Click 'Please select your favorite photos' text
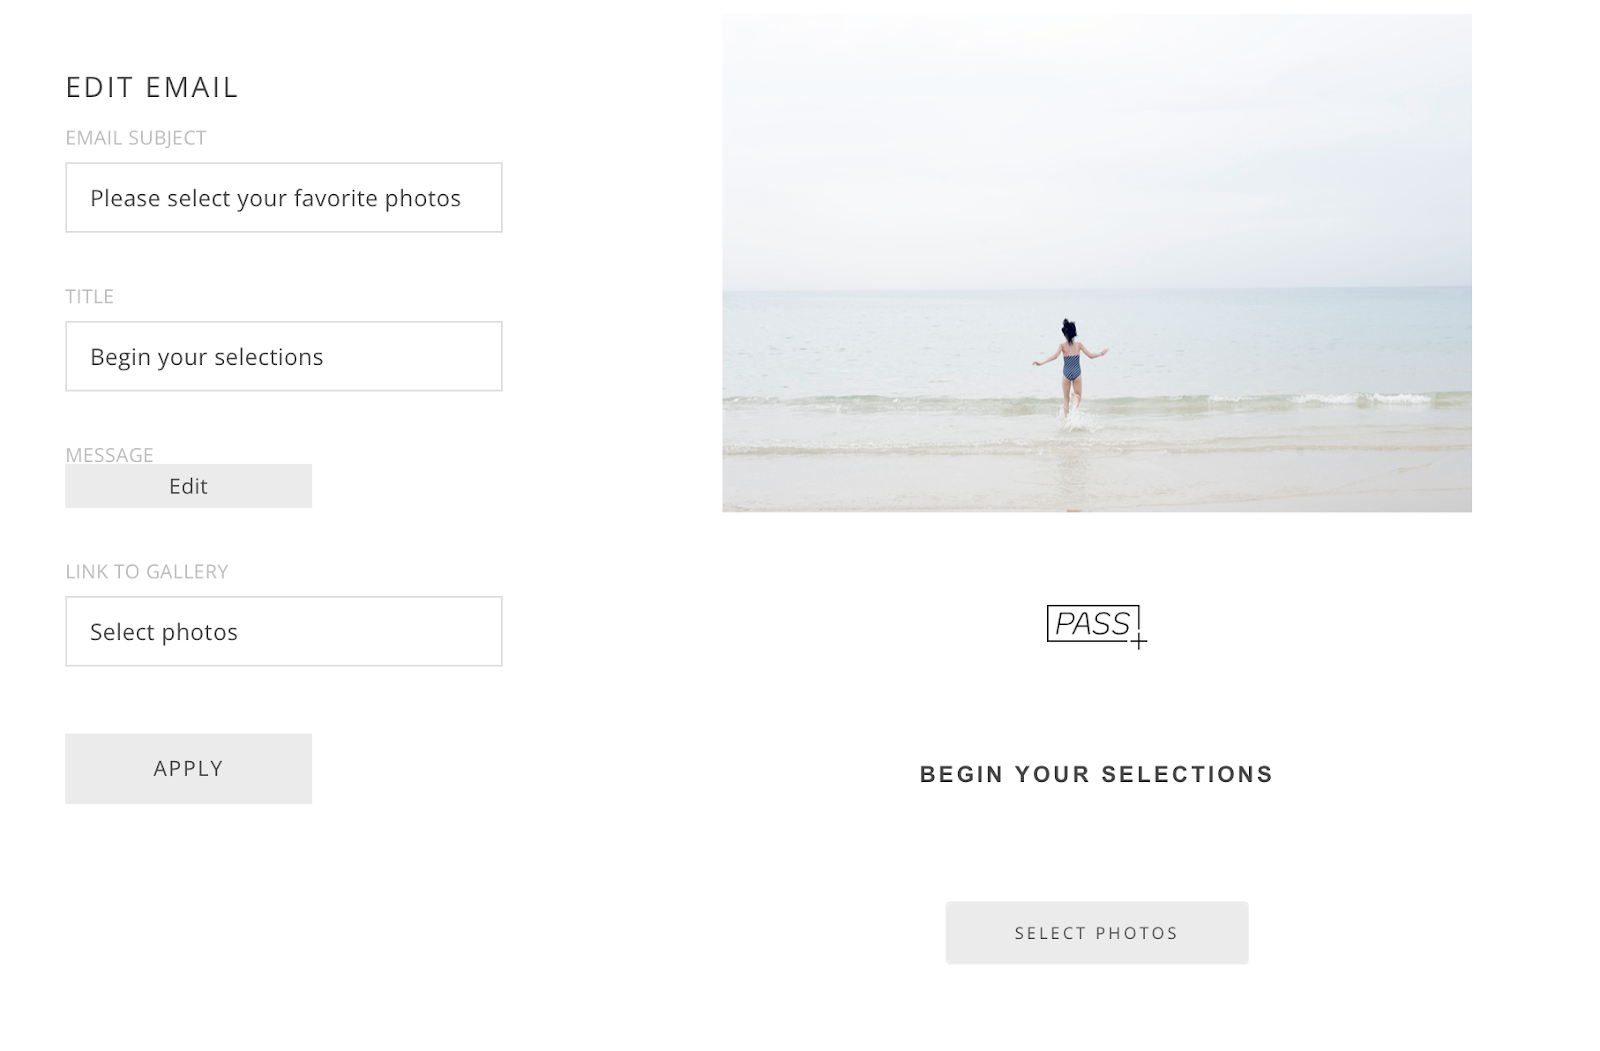Image resolution: width=1600 pixels, height=1051 pixels. (275, 198)
